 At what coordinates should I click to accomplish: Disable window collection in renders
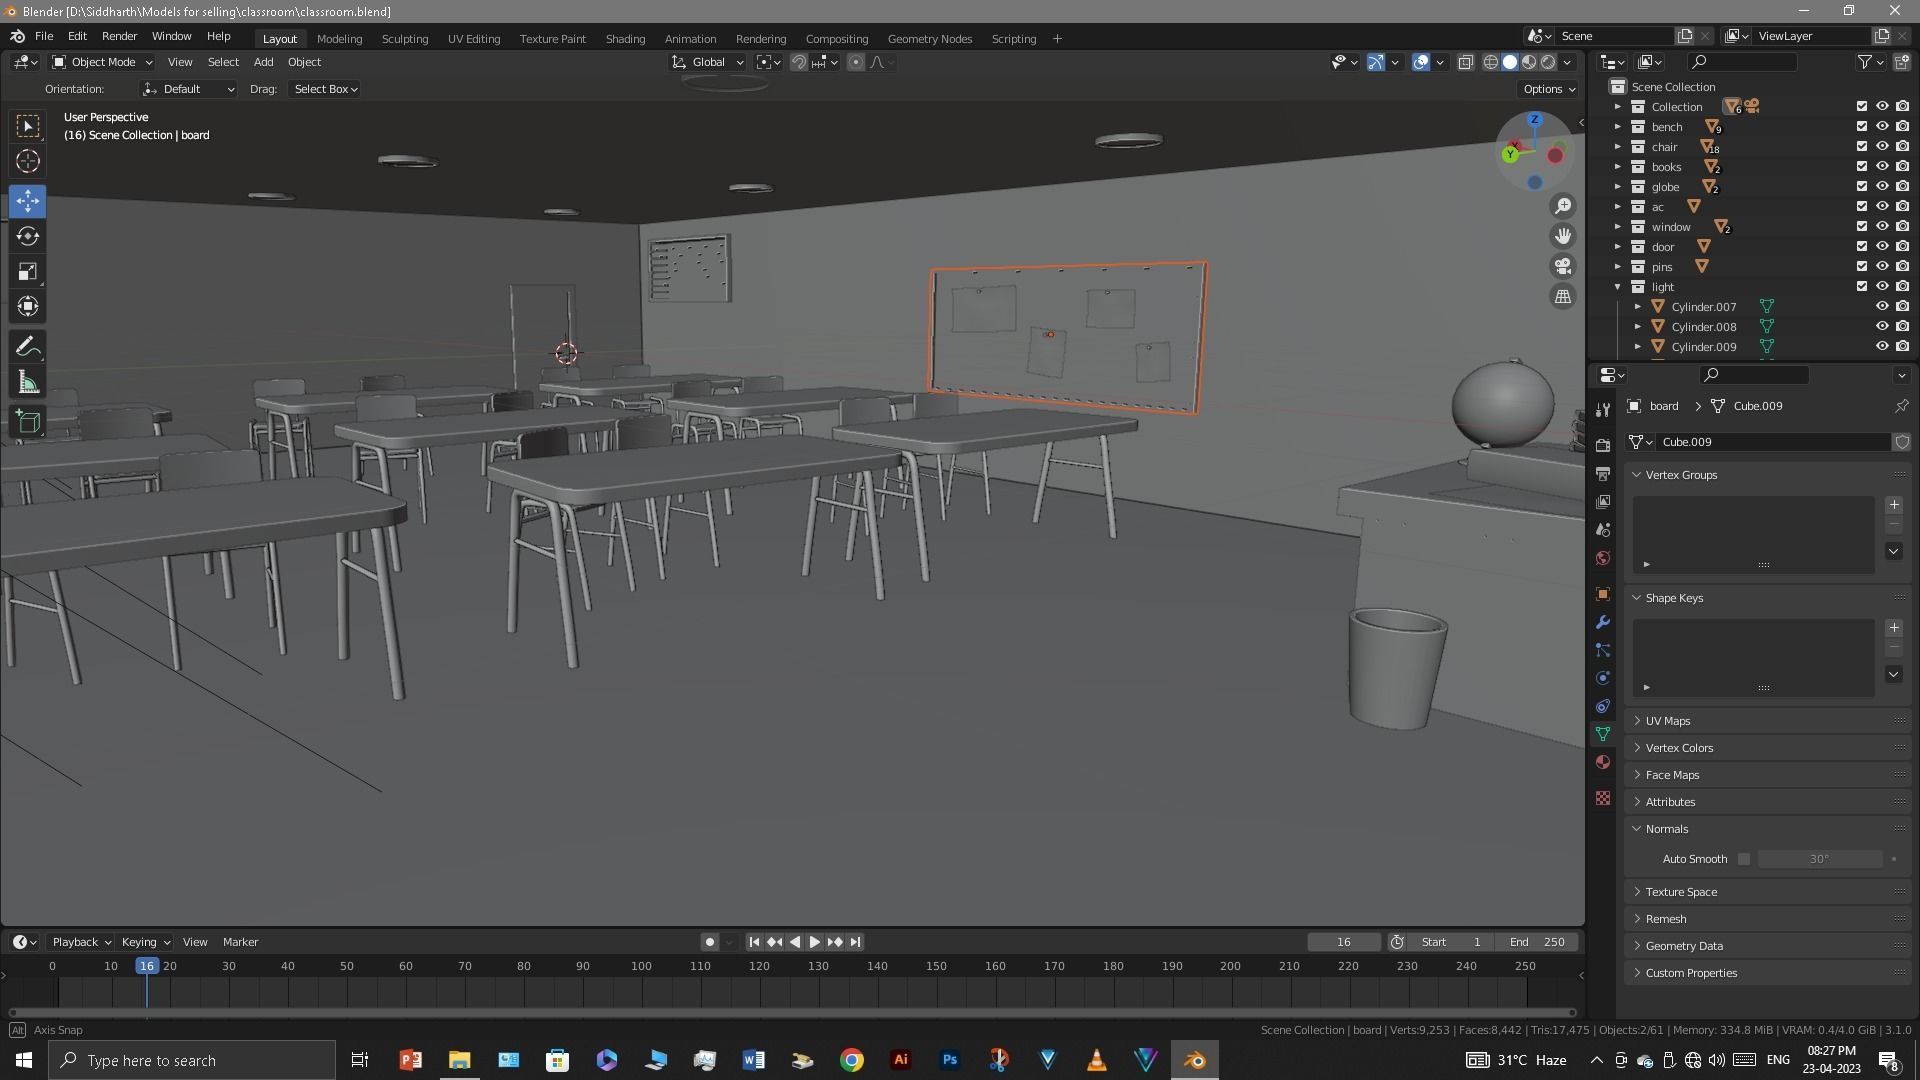point(1901,227)
